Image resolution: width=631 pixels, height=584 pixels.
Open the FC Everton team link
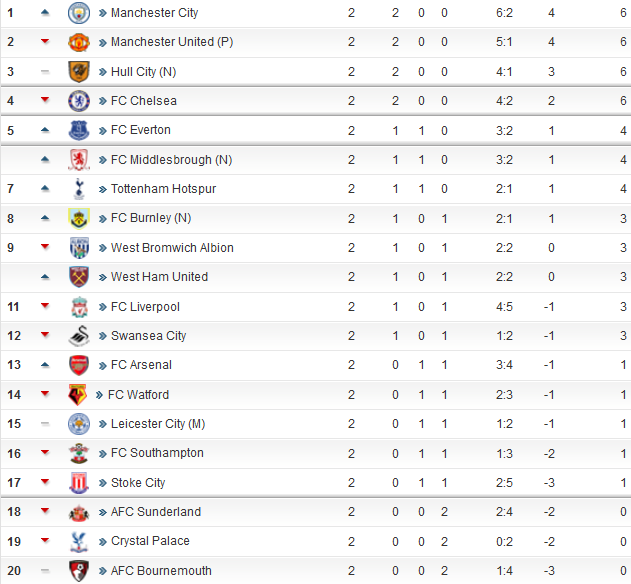pyautogui.click(x=140, y=130)
